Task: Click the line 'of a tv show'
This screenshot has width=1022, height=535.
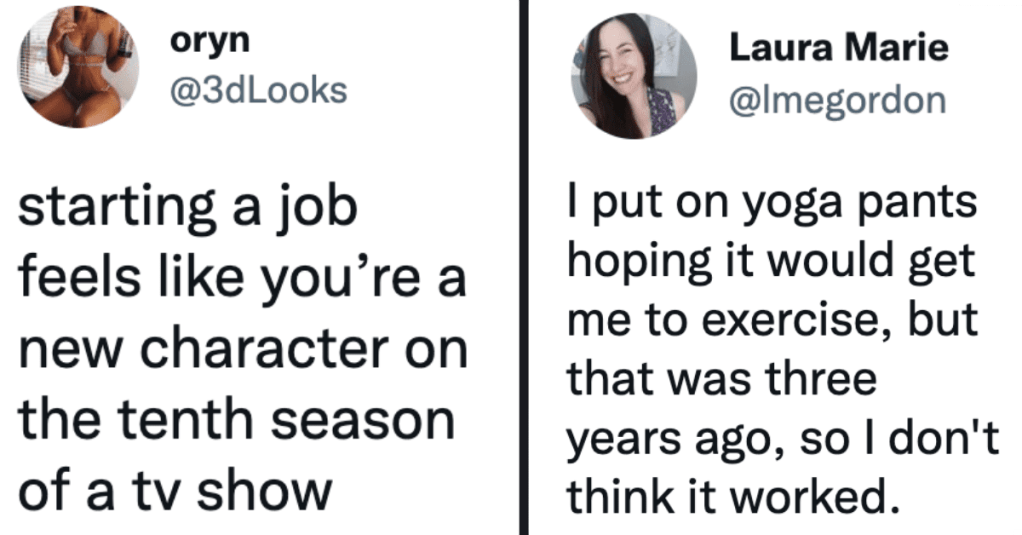Action: coord(175,492)
